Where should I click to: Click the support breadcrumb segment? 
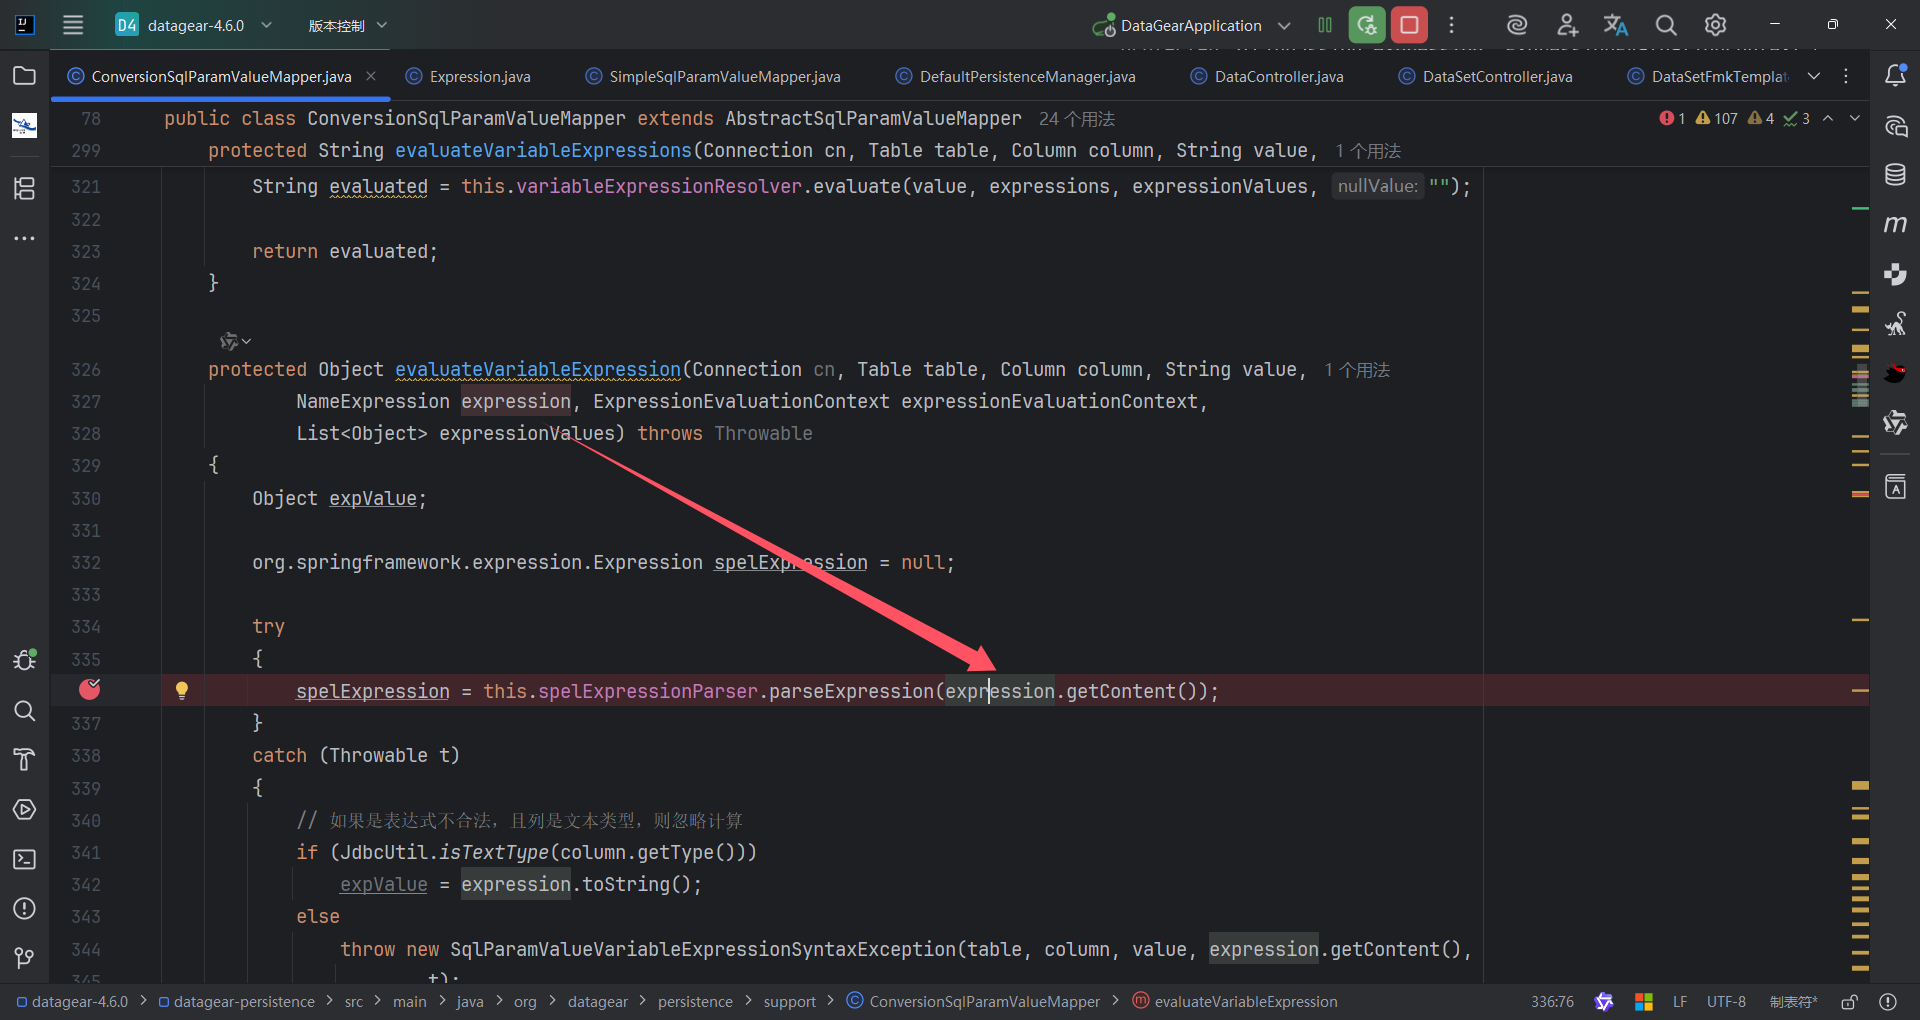click(x=789, y=1001)
